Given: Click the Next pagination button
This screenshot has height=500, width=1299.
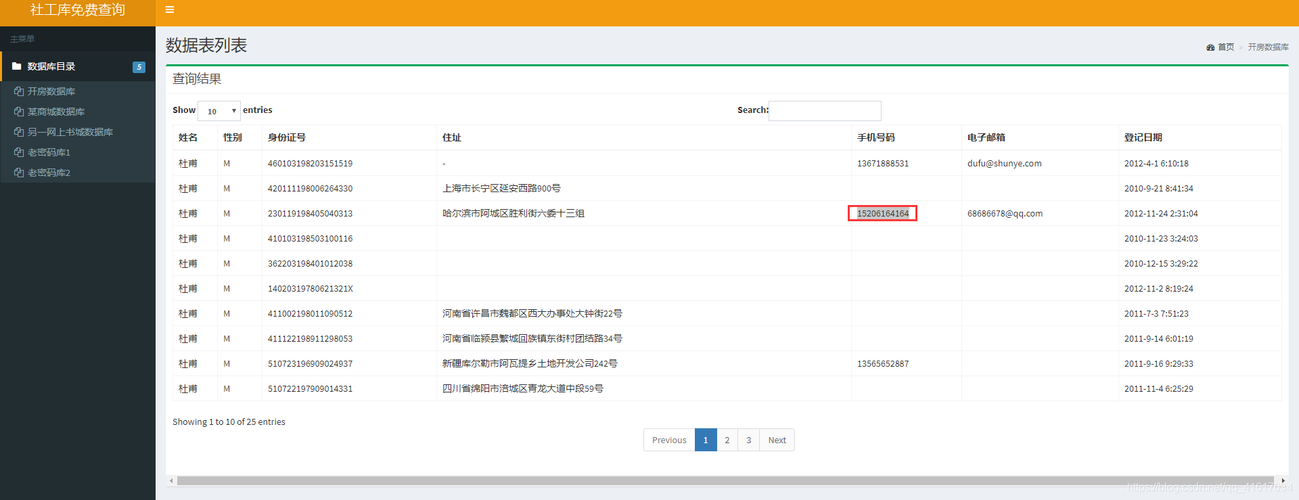Looking at the screenshot, I should click(x=777, y=440).
